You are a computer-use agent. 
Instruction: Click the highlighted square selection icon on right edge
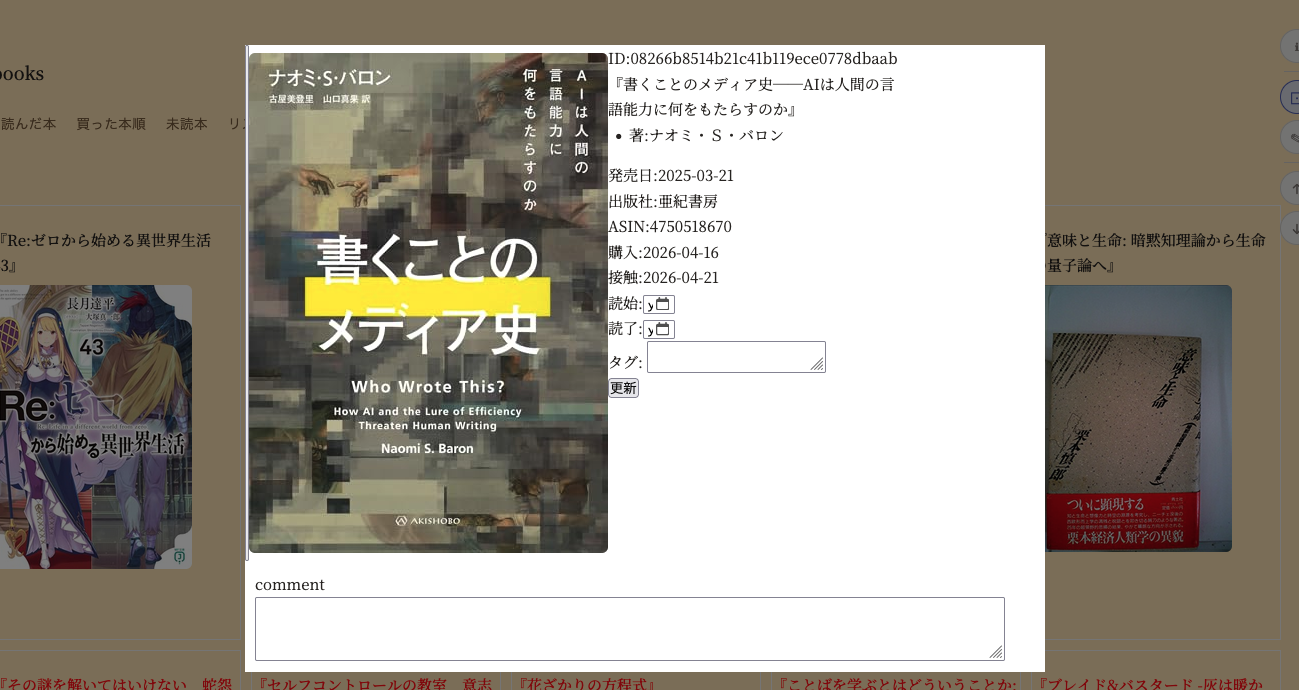(1293, 97)
